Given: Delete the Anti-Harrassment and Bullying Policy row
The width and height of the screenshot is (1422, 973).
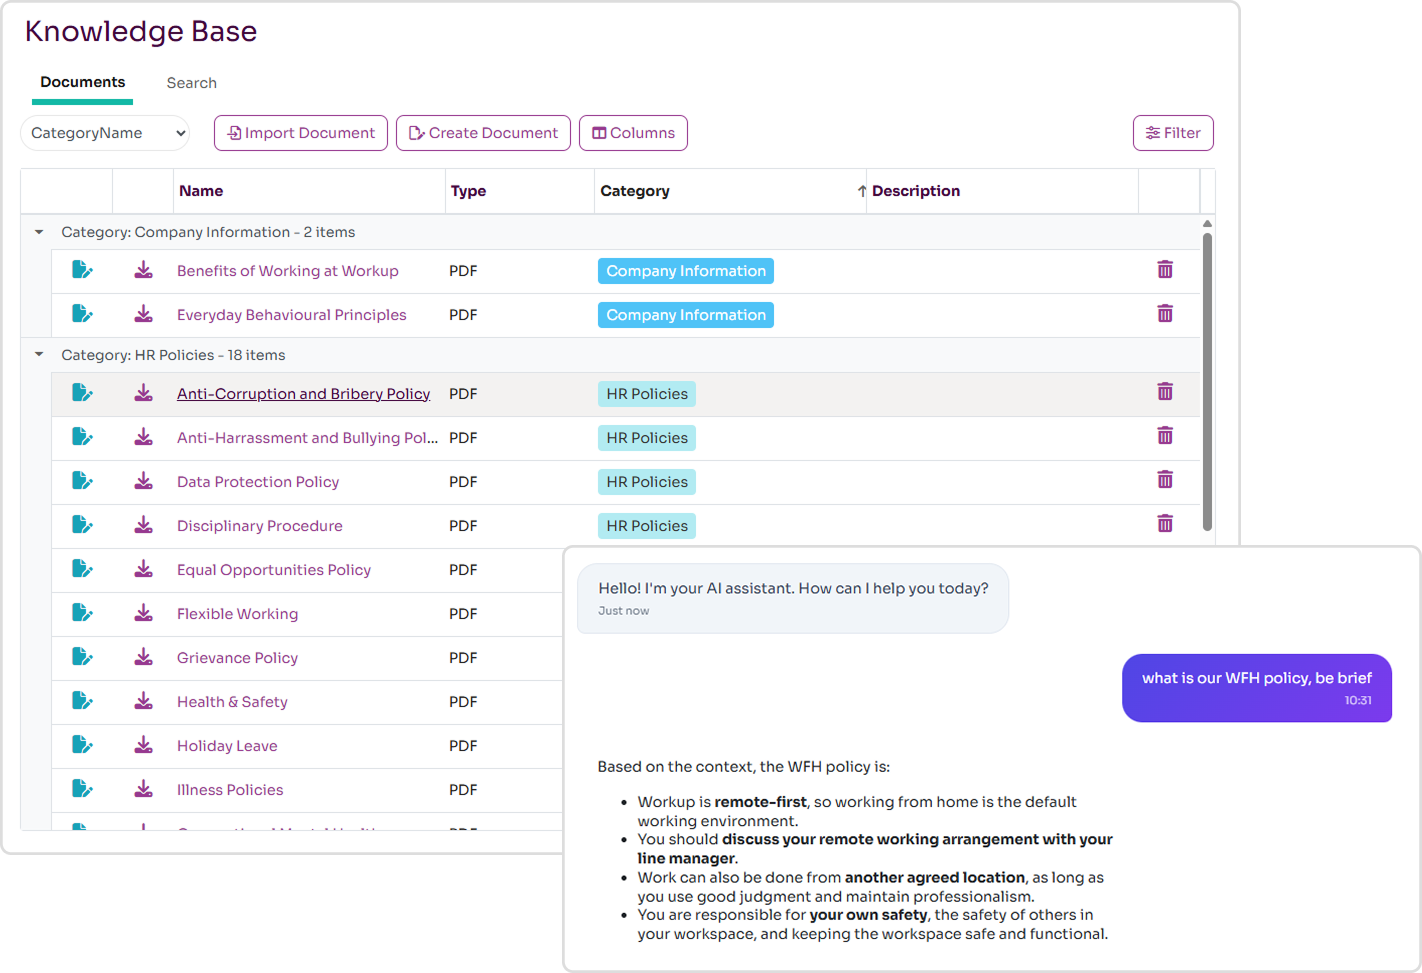Looking at the screenshot, I should click(x=1165, y=436).
